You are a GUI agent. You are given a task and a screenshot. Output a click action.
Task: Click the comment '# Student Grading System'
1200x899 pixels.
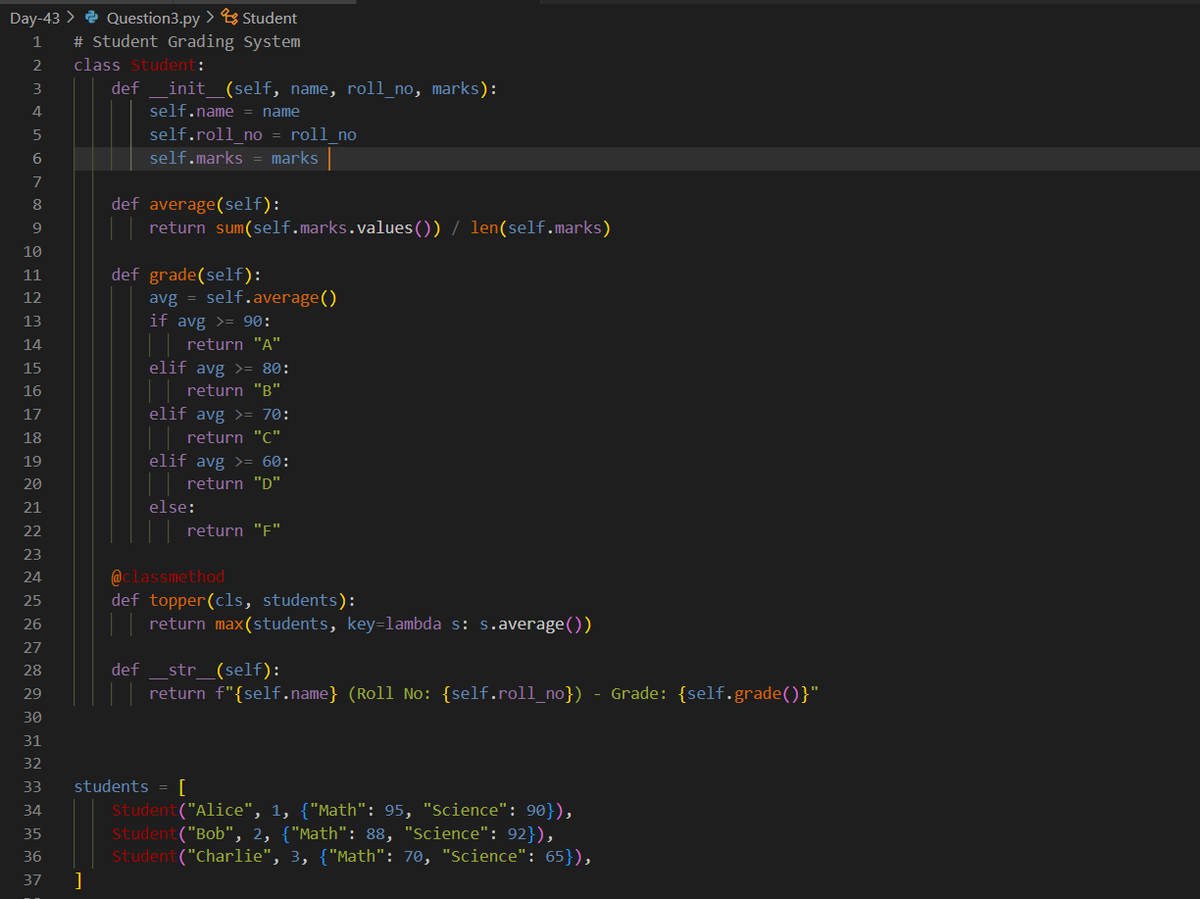(x=187, y=42)
